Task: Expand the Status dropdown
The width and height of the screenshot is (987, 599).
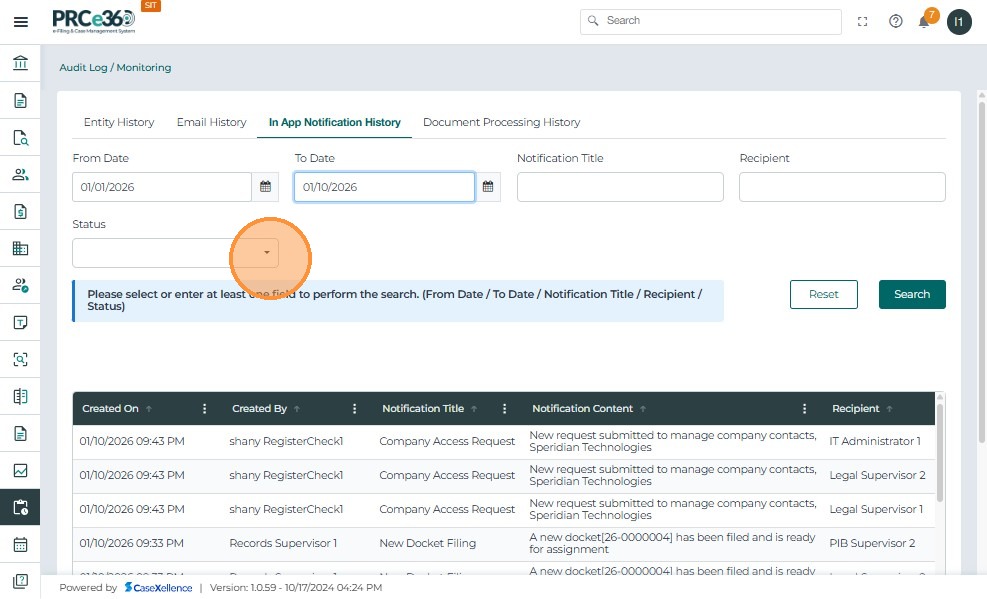Action: pyautogui.click(x=266, y=253)
